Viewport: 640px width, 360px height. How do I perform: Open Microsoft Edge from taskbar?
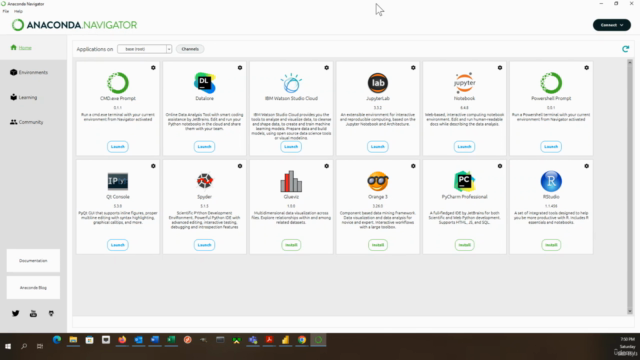click(57, 340)
